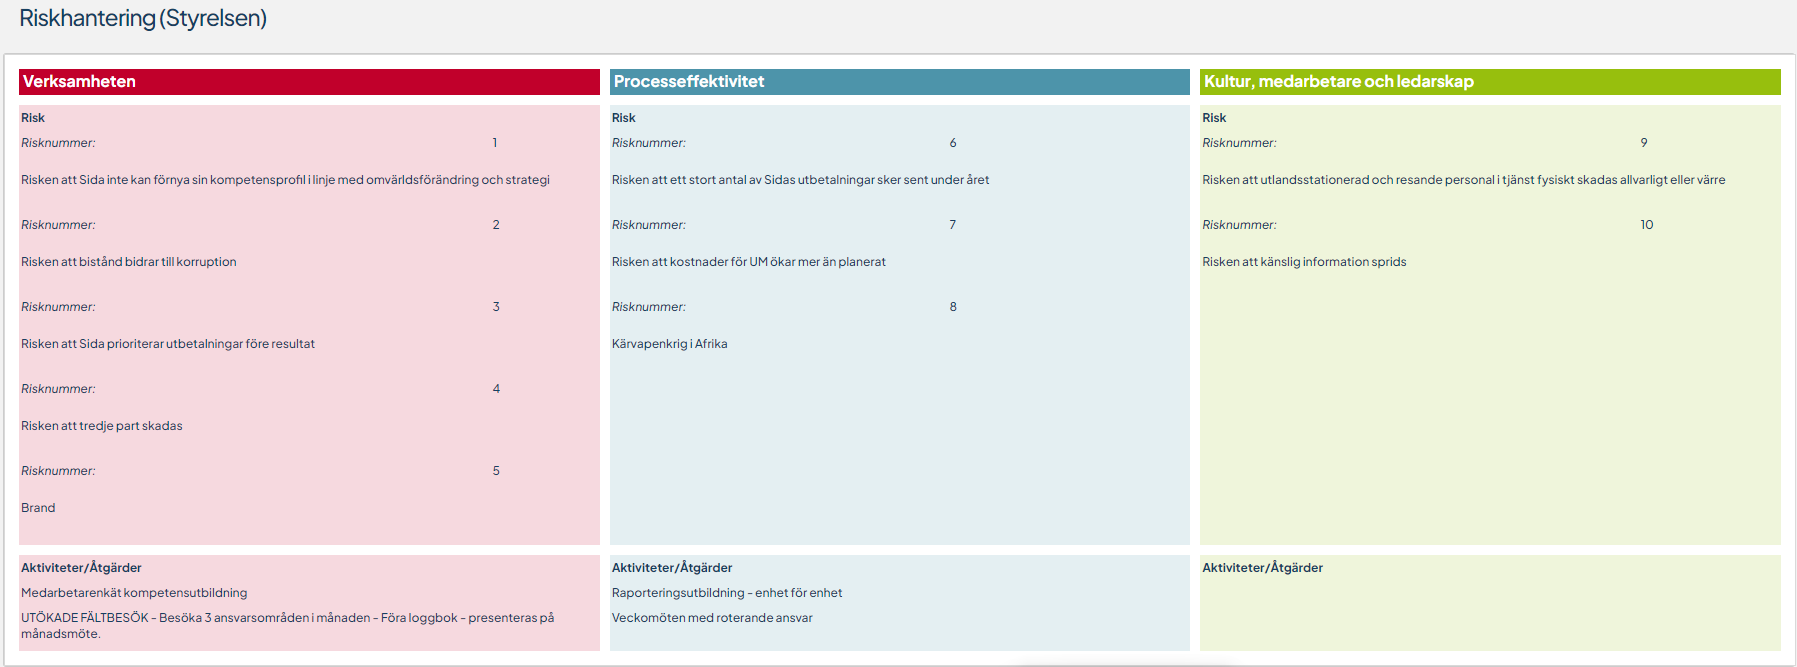This screenshot has width=1797, height=667.
Task: Click risk number 10 value
Action: [1647, 225]
